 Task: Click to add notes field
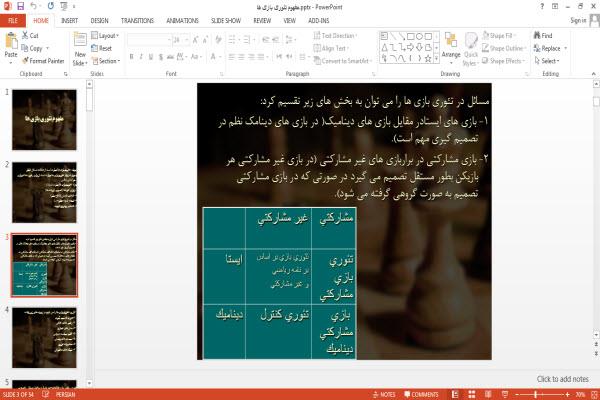pyautogui.click(x=562, y=379)
